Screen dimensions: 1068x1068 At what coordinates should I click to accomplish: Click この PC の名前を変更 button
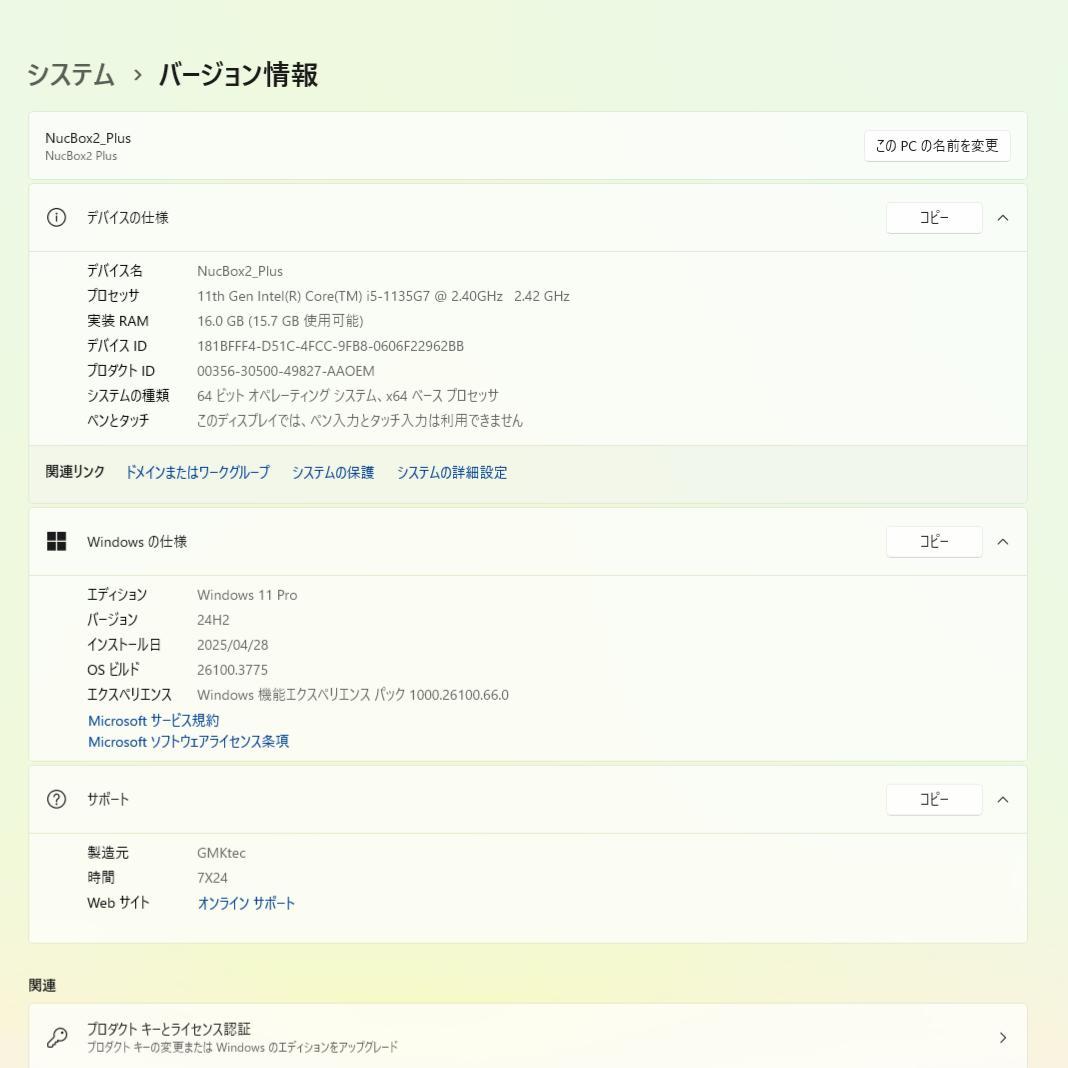pyautogui.click(x=936, y=145)
